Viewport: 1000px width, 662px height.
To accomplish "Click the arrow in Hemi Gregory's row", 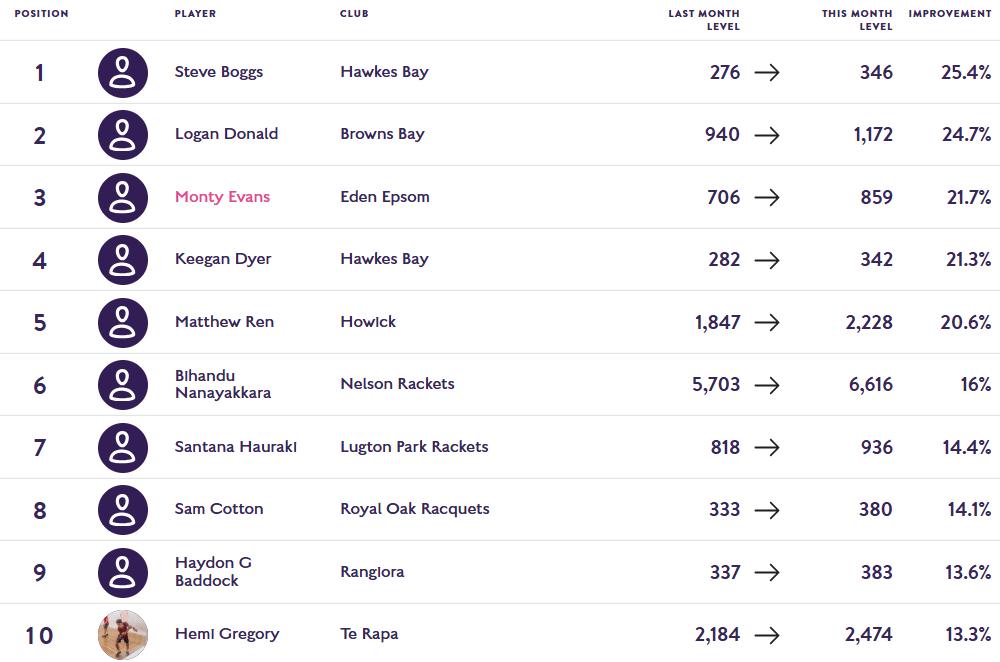I will (x=767, y=635).
